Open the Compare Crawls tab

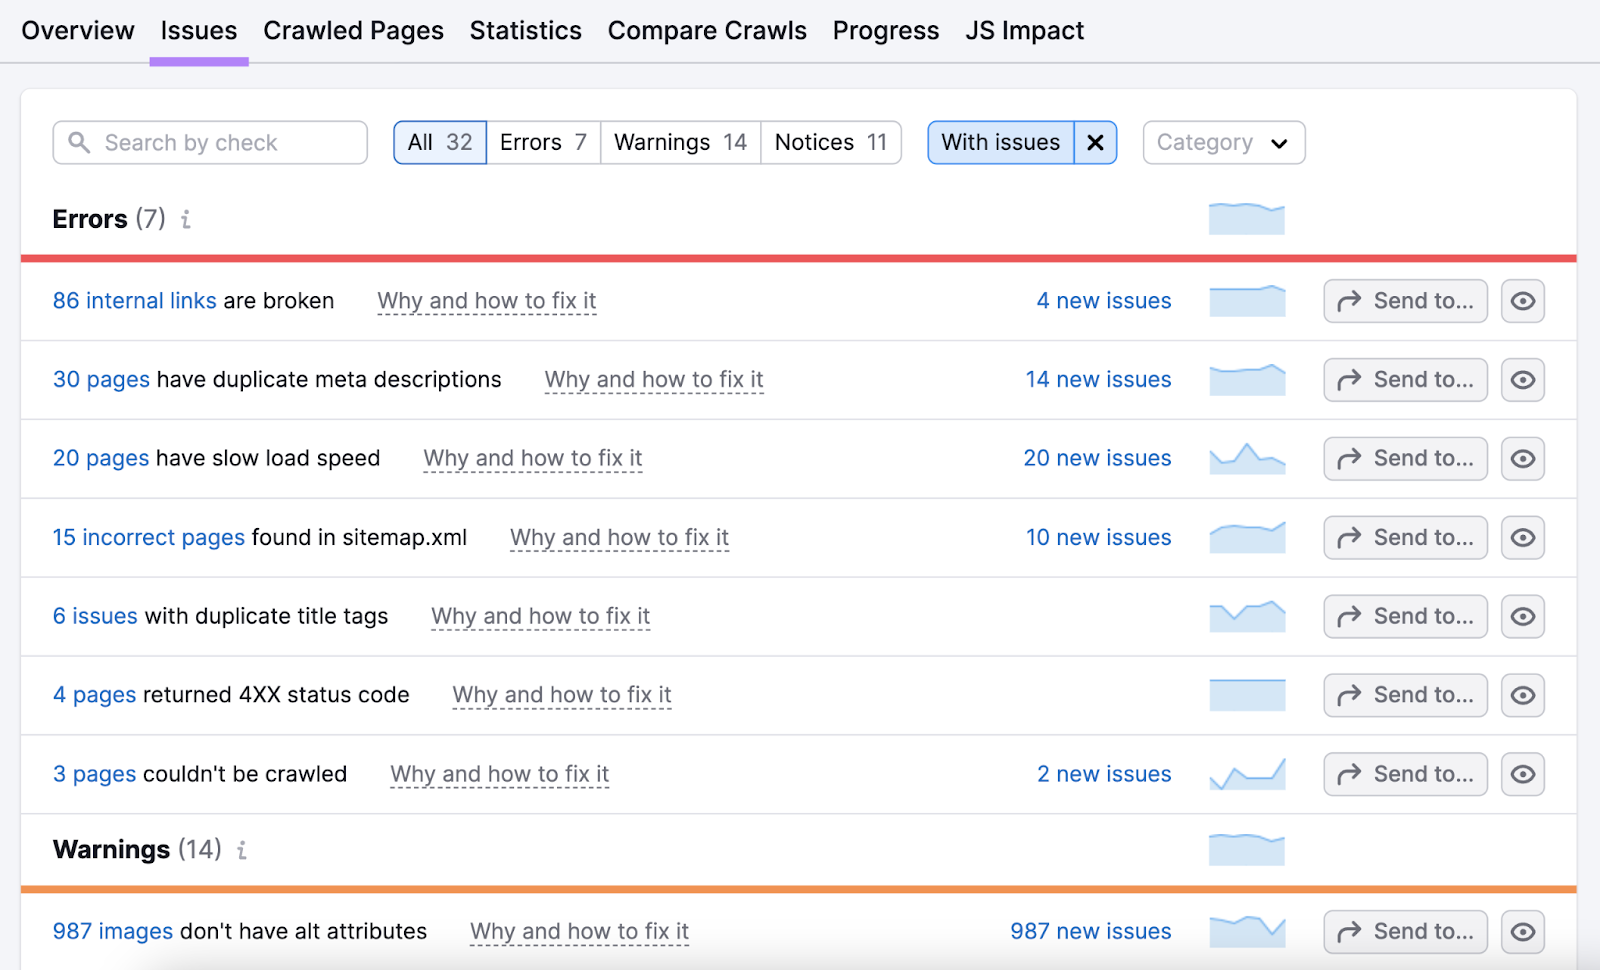coord(706,31)
